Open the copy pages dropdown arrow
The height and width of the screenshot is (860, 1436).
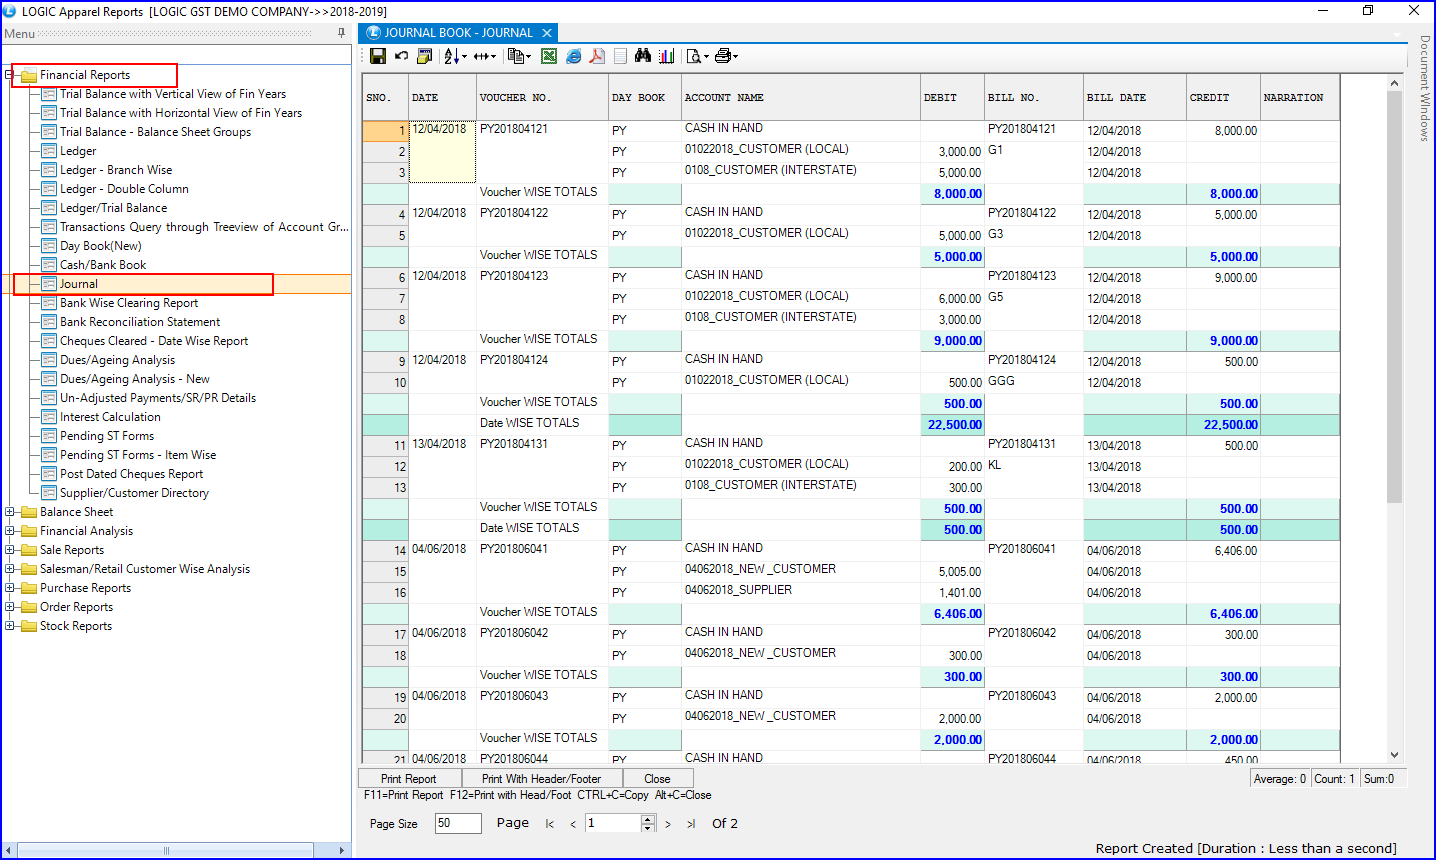[x=528, y=57]
